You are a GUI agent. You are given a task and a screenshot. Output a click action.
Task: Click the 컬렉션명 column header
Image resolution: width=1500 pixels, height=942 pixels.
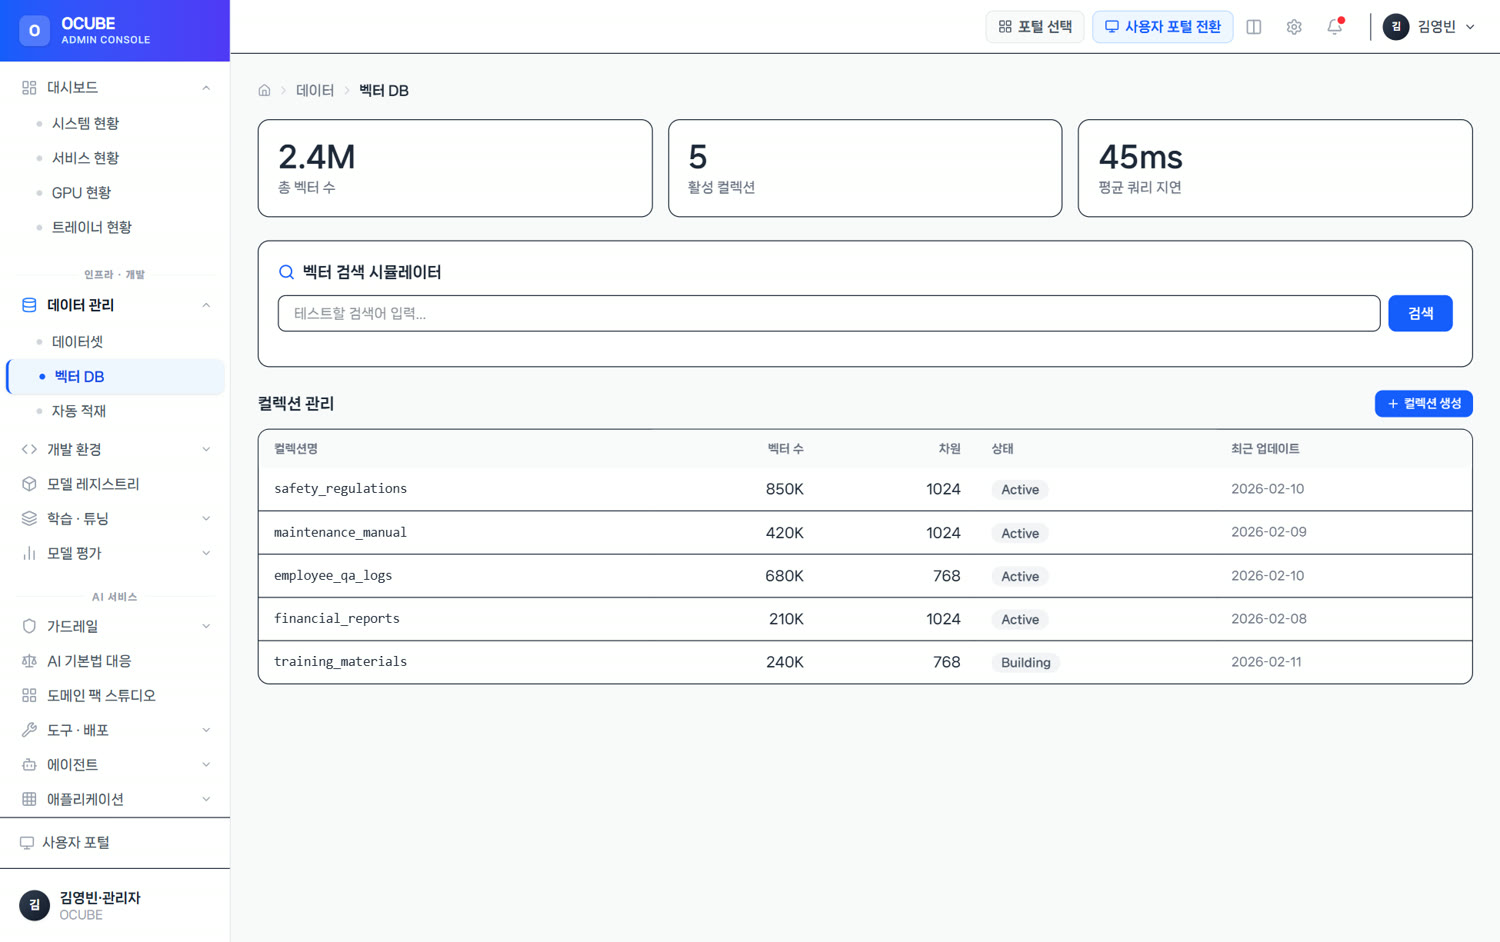tap(296, 449)
